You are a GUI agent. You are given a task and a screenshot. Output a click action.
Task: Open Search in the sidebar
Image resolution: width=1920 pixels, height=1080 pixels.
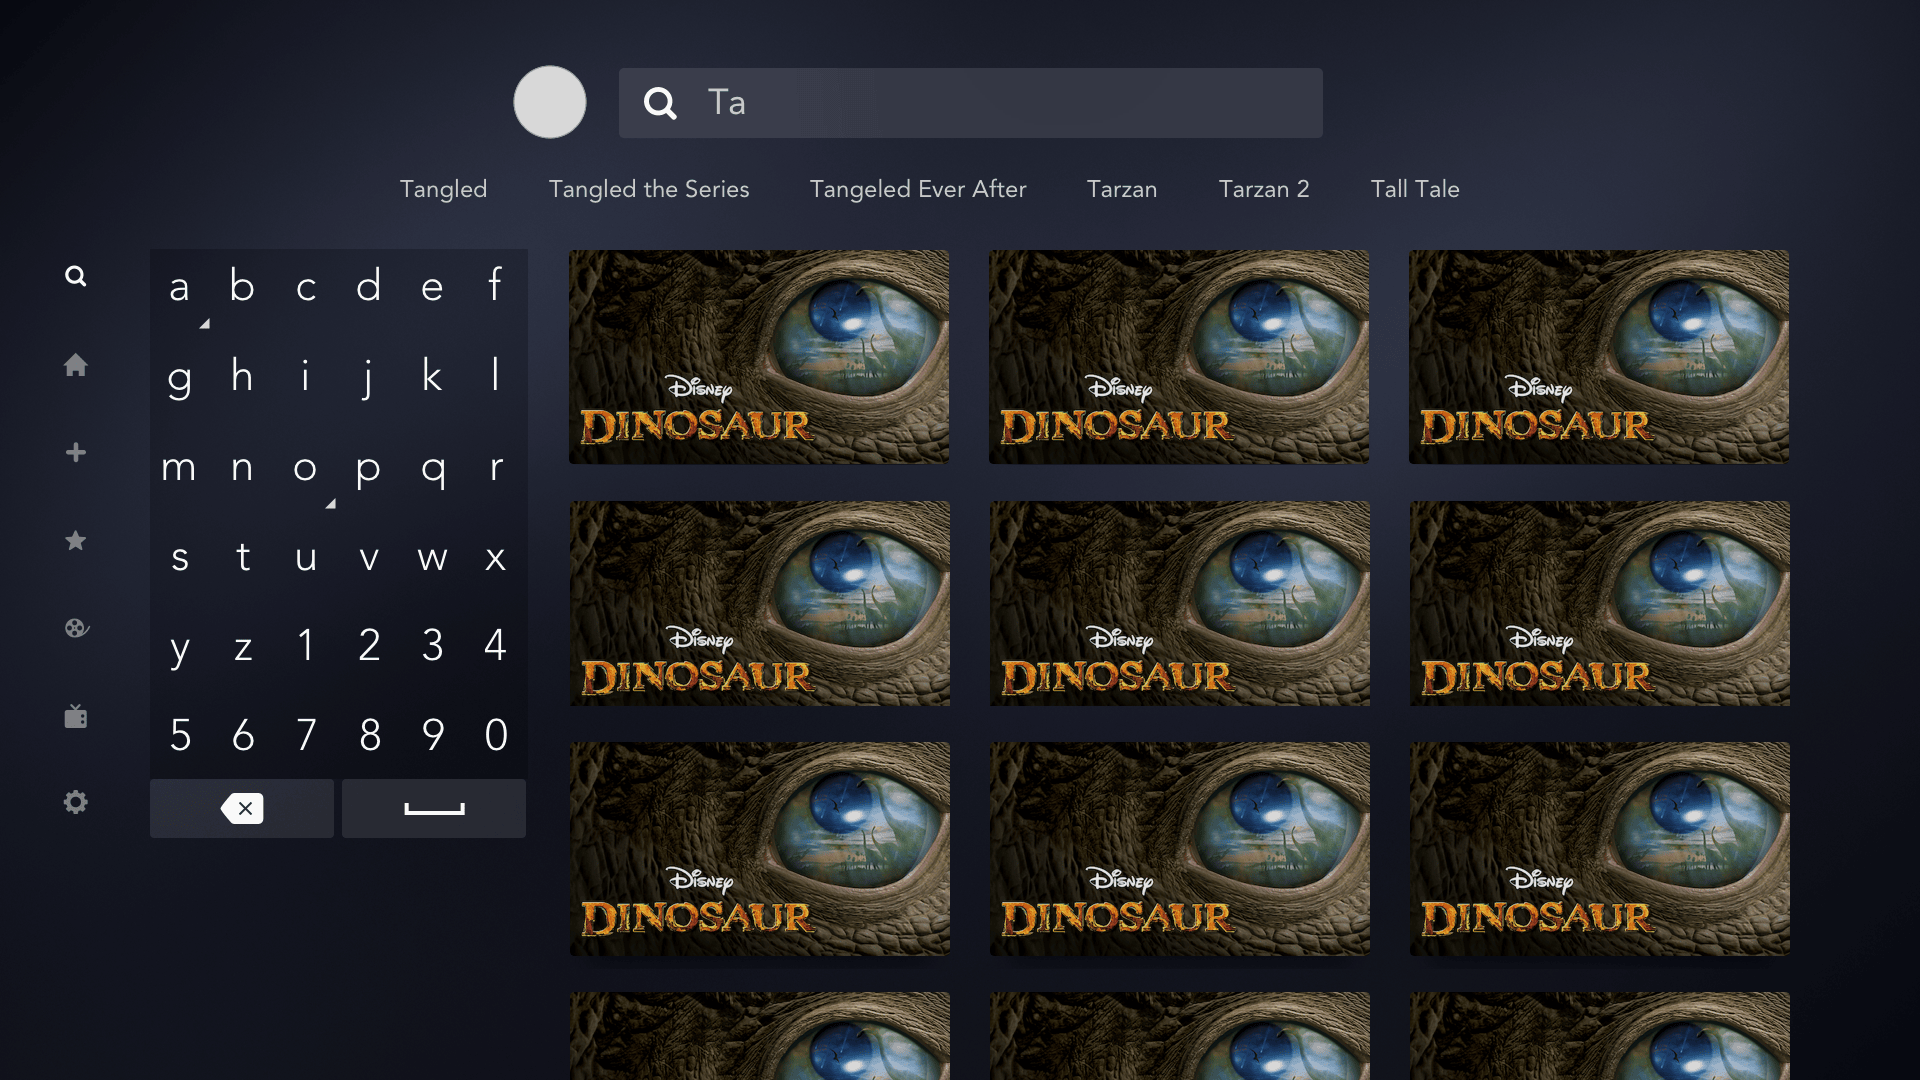(x=75, y=276)
